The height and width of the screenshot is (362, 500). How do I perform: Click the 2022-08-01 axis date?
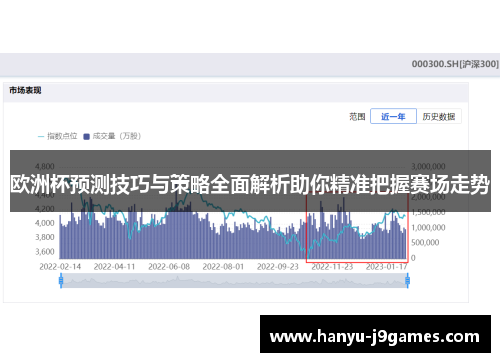pos(223,267)
